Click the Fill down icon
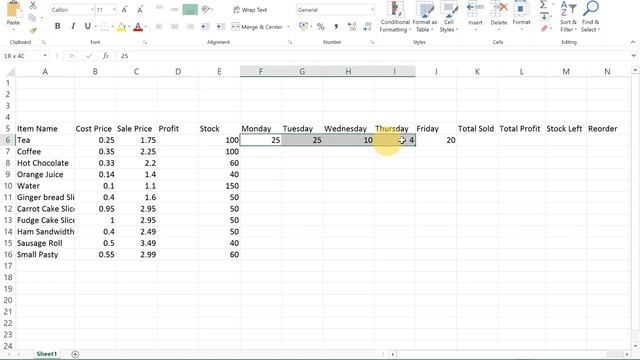This screenshot has height=360, width=640. [x=544, y=17]
